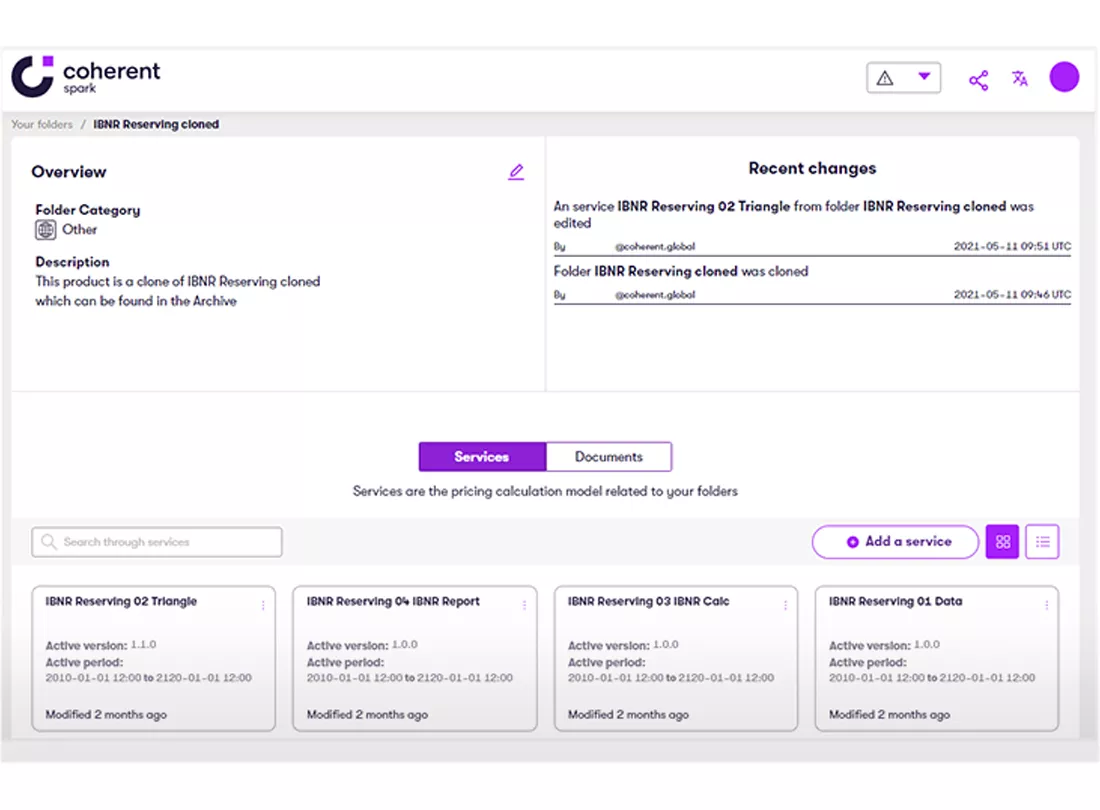Click the Add a service button
The image size is (1100, 810).
pos(894,541)
